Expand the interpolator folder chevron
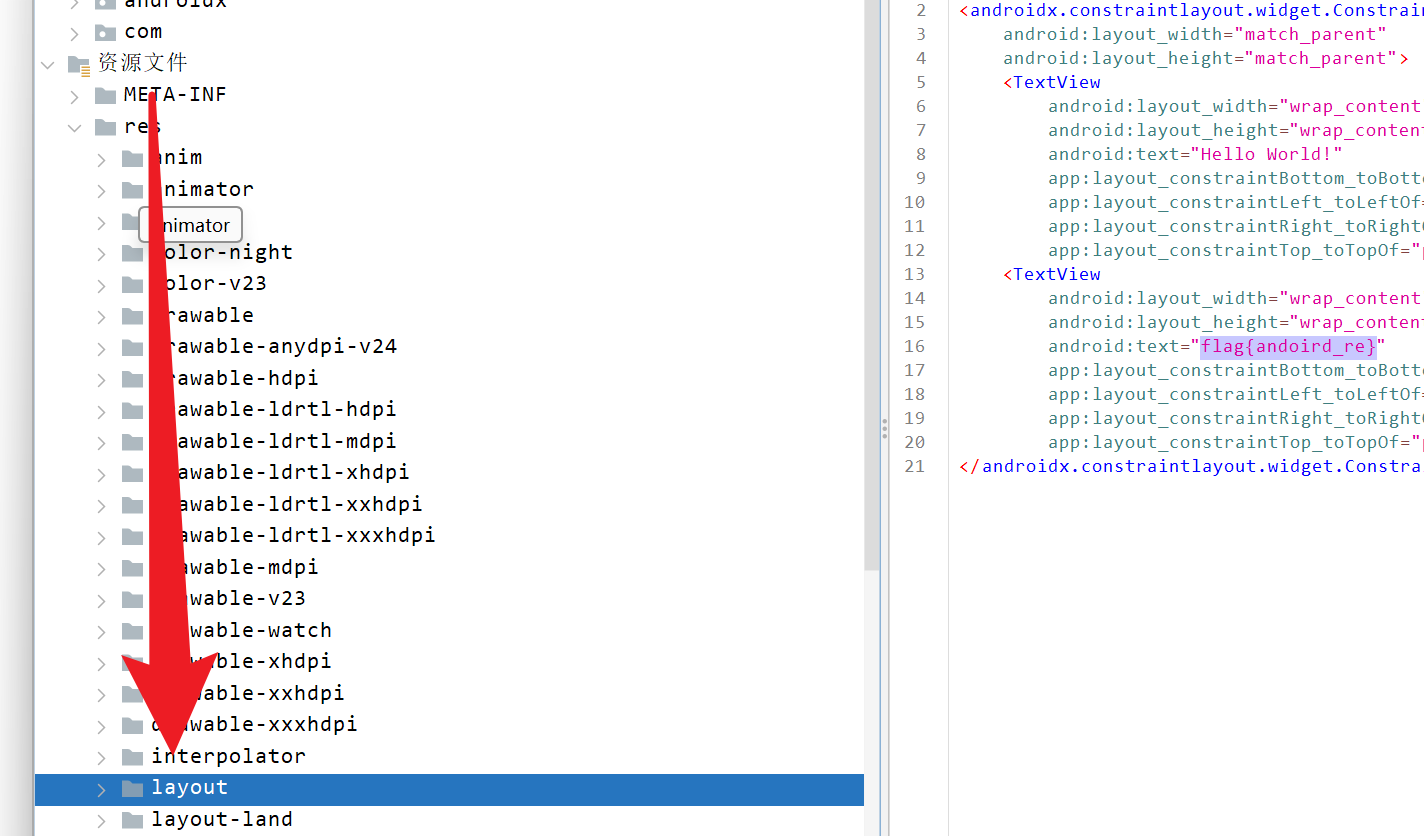The height and width of the screenshot is (836, 1424). coord(102,758)
